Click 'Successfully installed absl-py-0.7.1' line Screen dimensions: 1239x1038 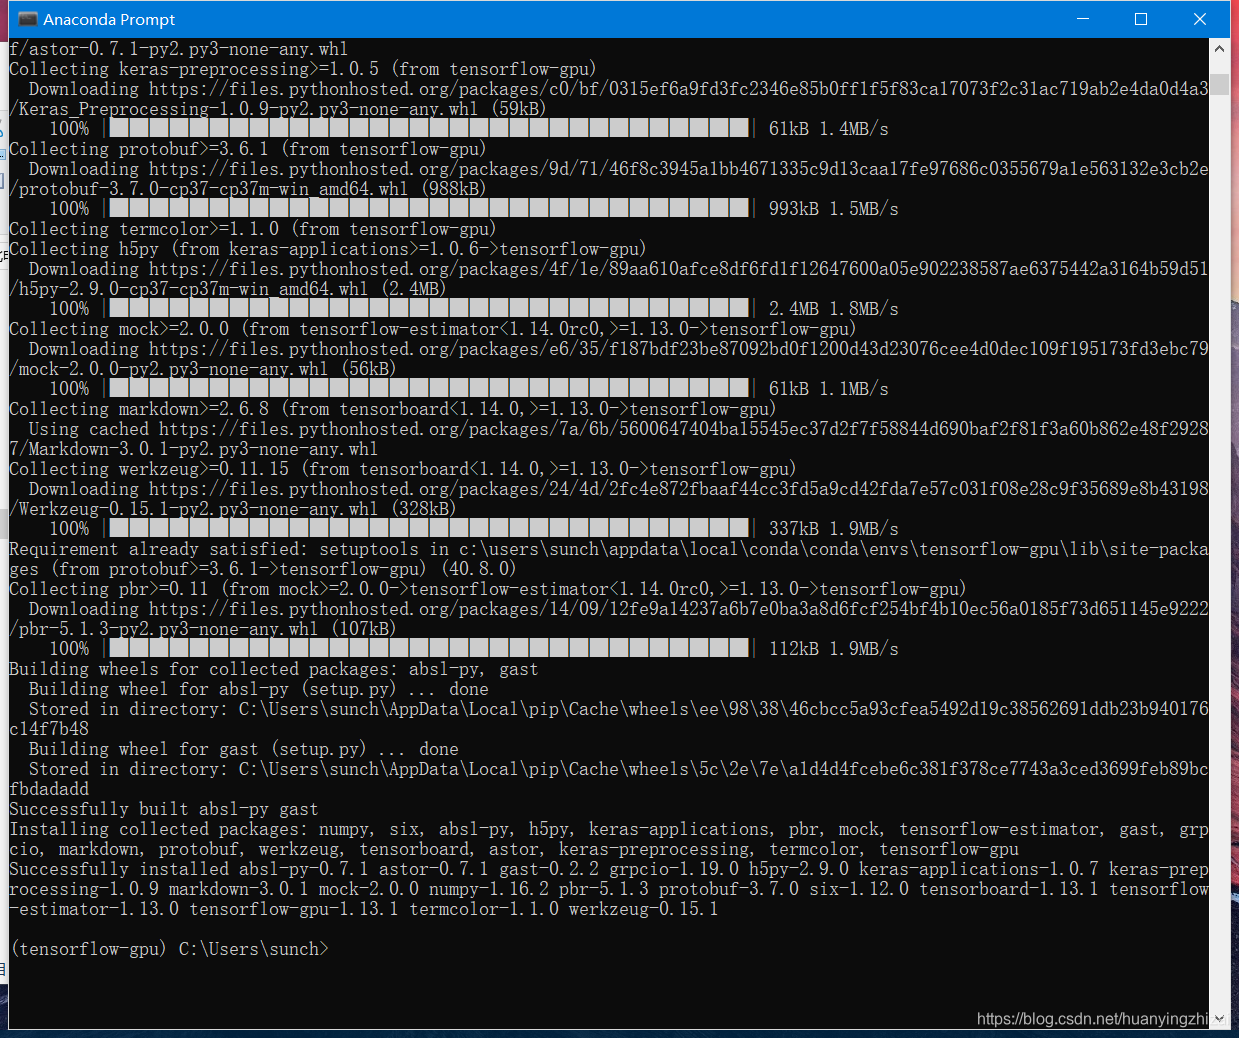click(608, 869)
